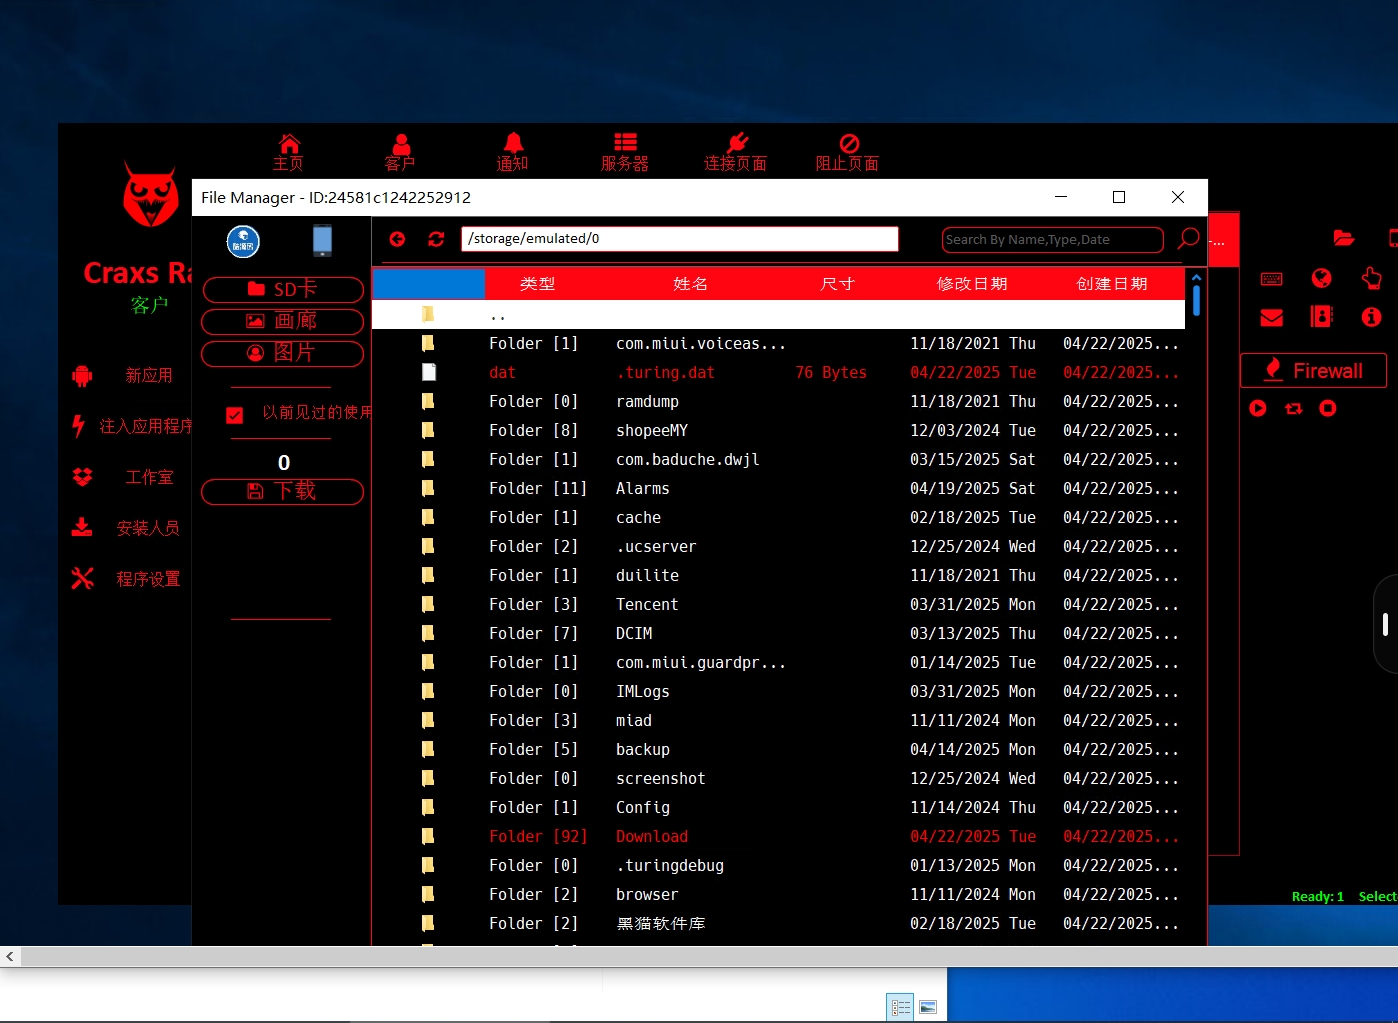Click the lightning bolt icon beside 注入应用程序
Screen dimensions: 1398x1023
point(78,426)
